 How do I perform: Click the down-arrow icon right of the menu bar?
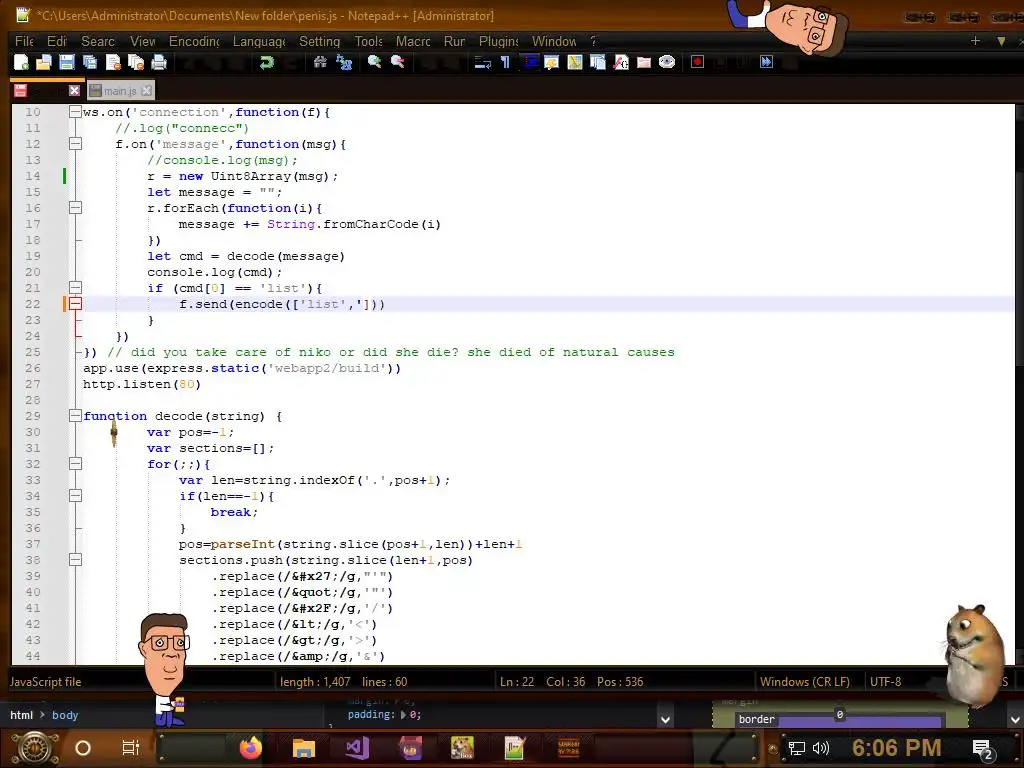[x=1001, y=40]
